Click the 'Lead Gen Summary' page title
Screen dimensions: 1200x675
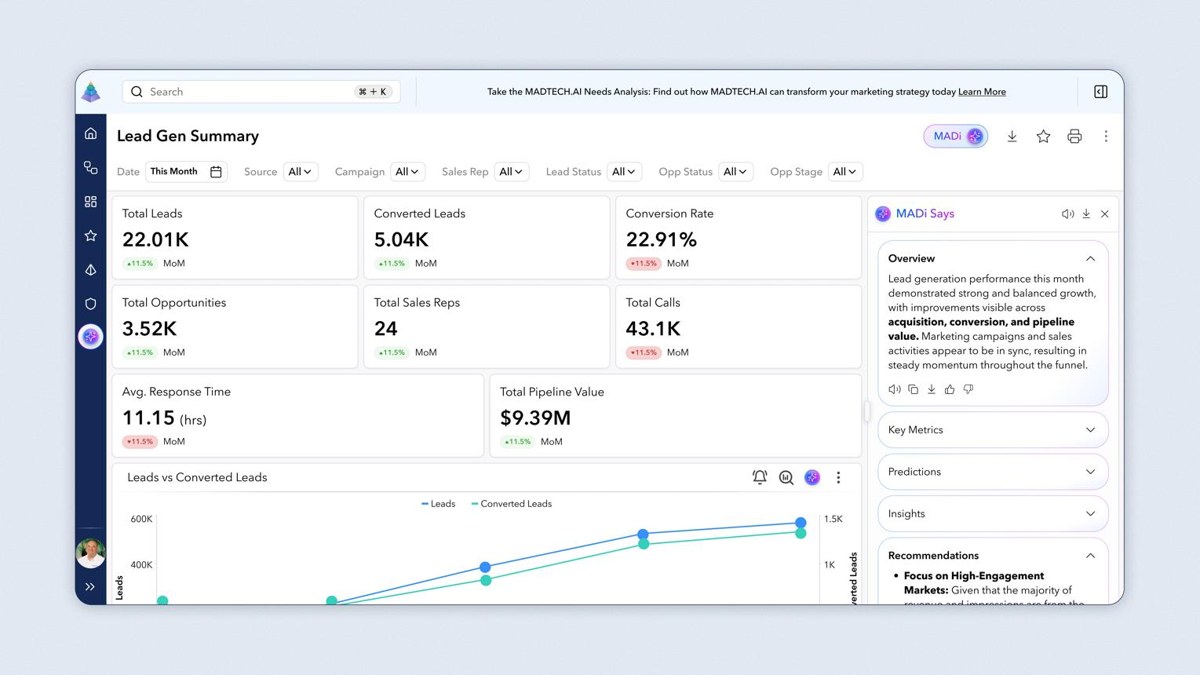pyautogui.click(x=188, y=136)
